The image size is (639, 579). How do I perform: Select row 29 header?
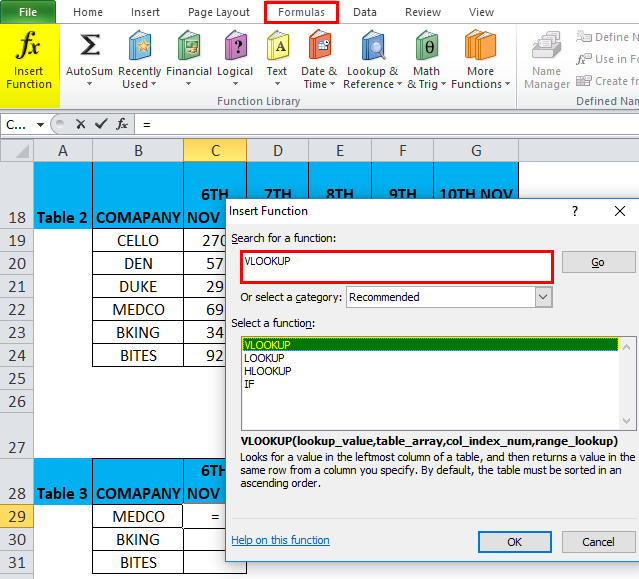(17, 517)
